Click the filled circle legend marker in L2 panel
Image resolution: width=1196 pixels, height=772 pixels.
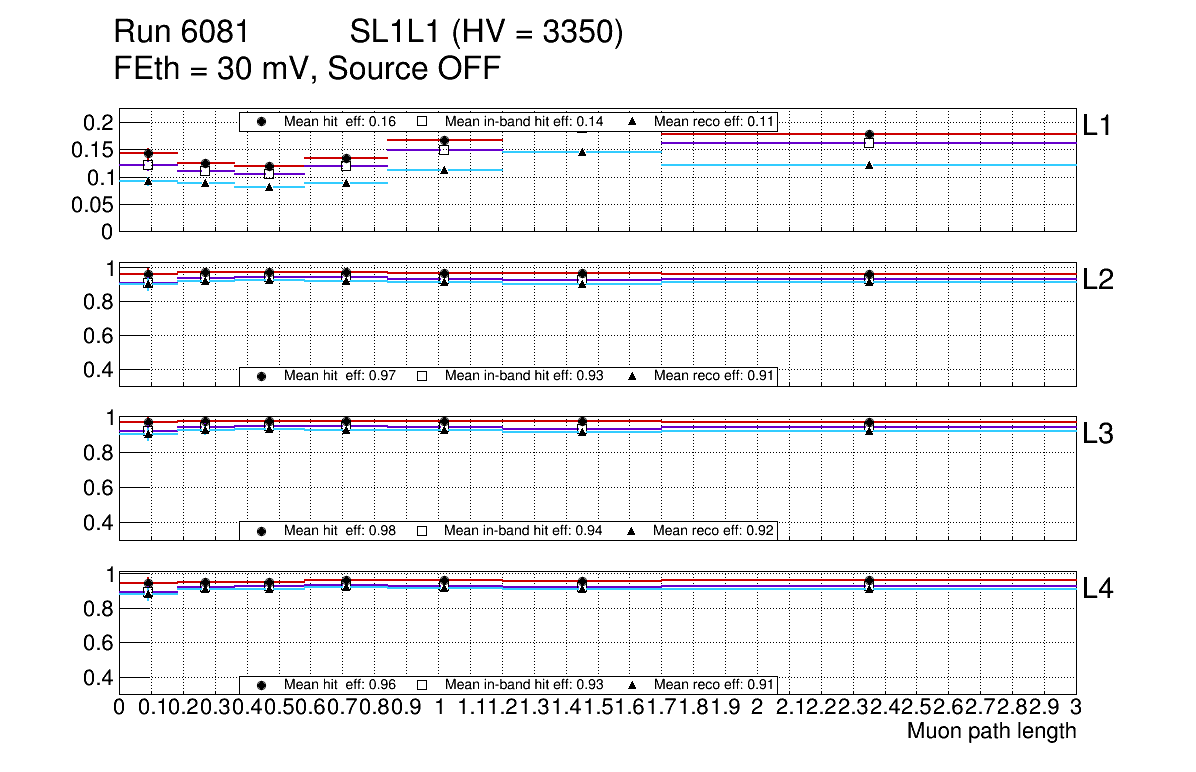(x=262, y=376)
